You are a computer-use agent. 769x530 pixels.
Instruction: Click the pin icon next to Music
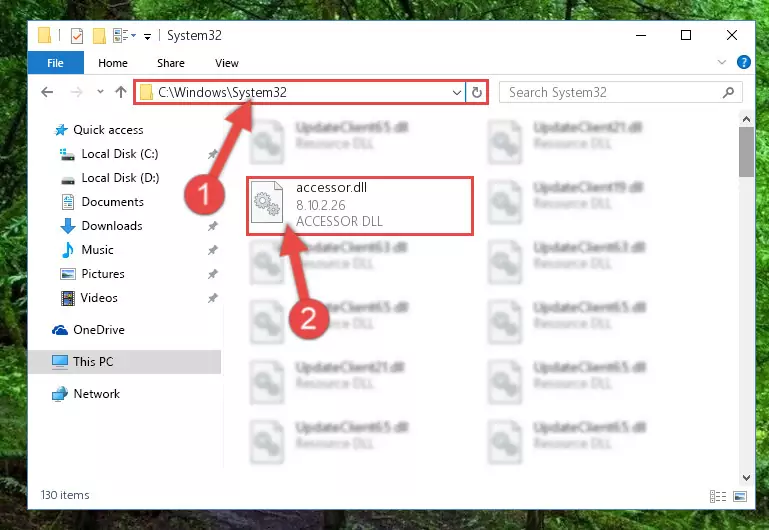[212, 250]
